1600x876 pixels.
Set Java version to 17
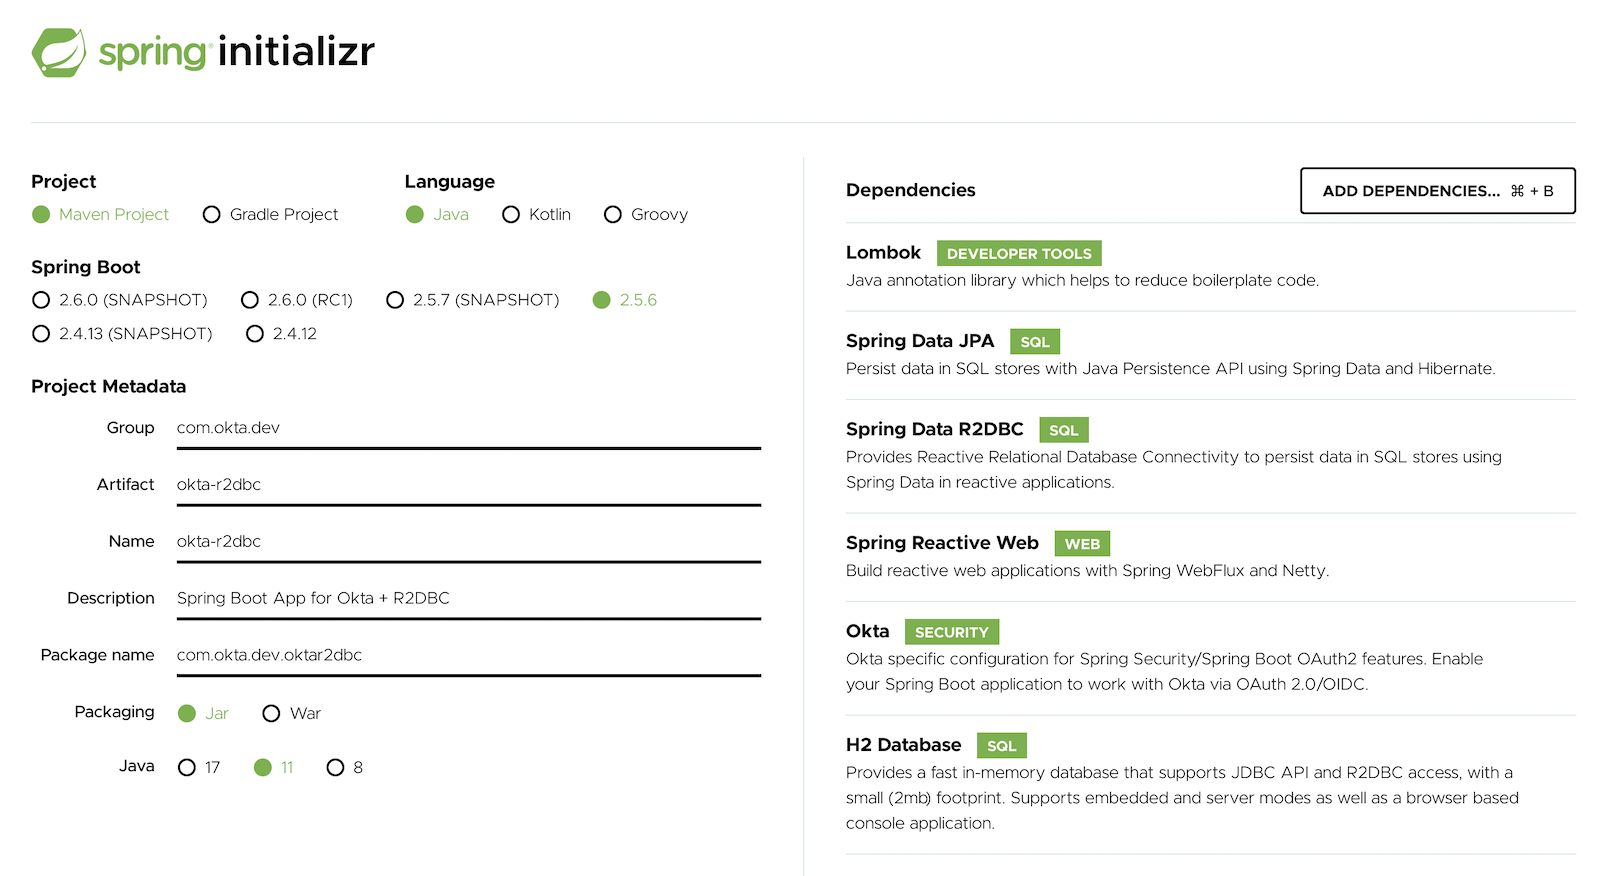187,767
